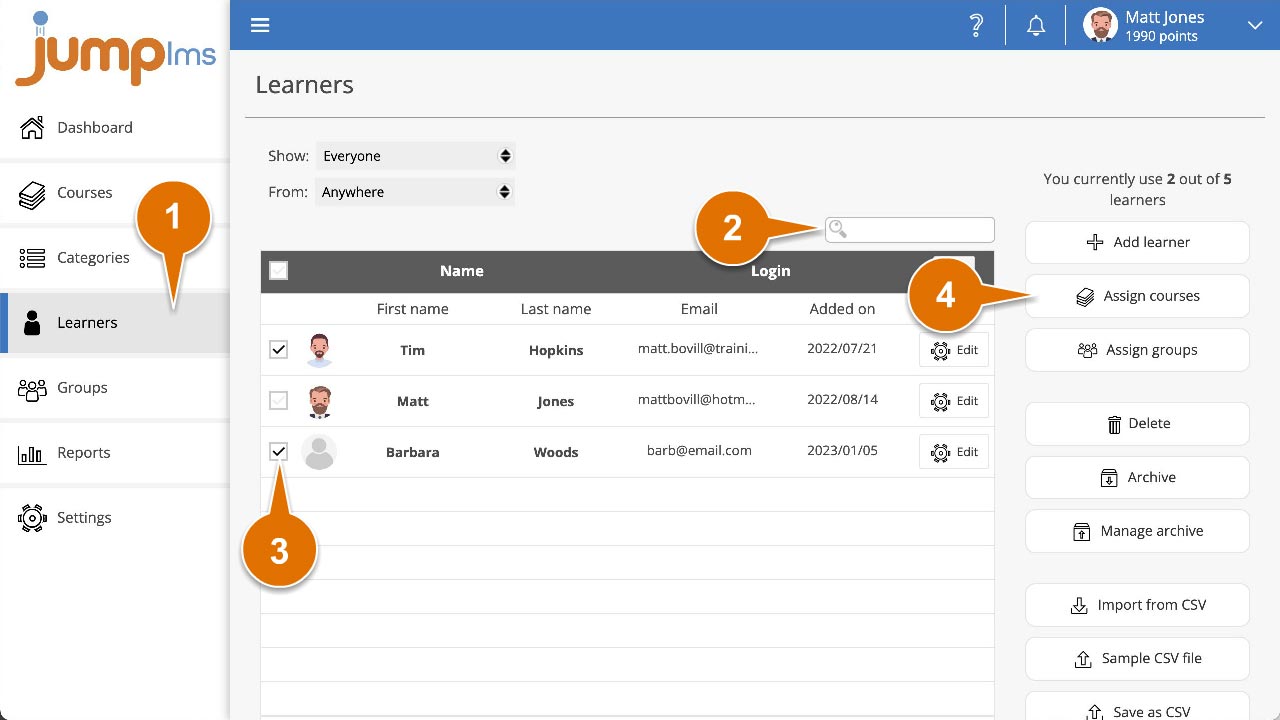
Task: Edit learner Barbara Woods
Action: coord(954,452)
